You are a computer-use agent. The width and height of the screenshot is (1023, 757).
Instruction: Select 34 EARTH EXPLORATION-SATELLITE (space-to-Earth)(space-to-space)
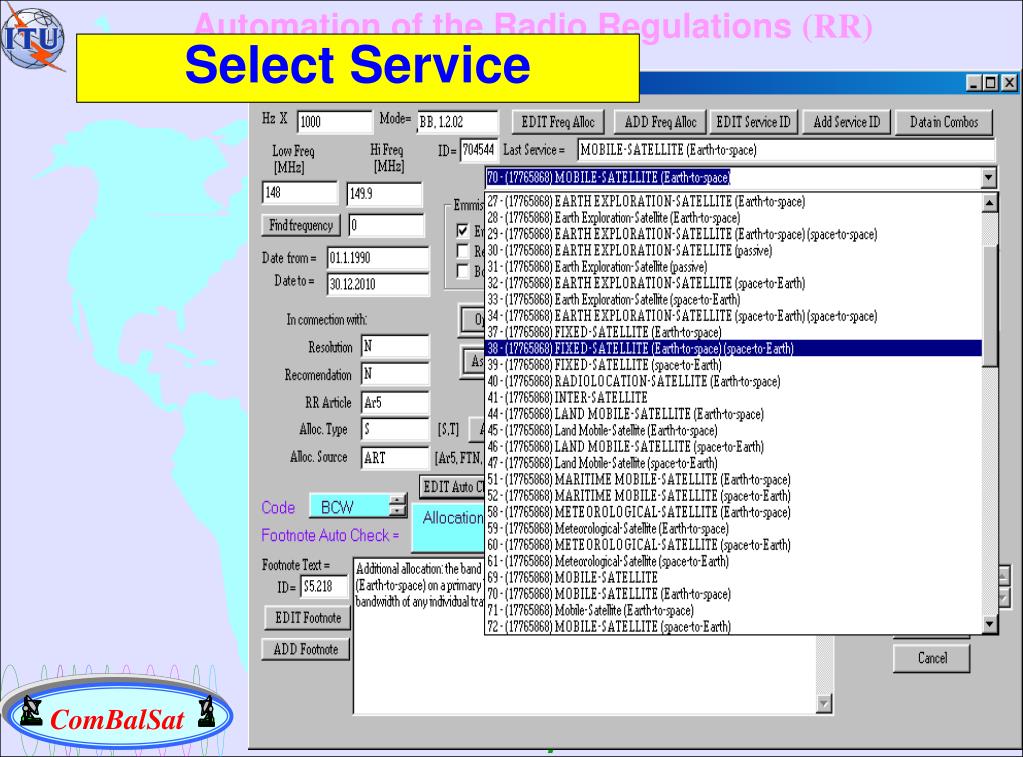(x=734, y=316)
